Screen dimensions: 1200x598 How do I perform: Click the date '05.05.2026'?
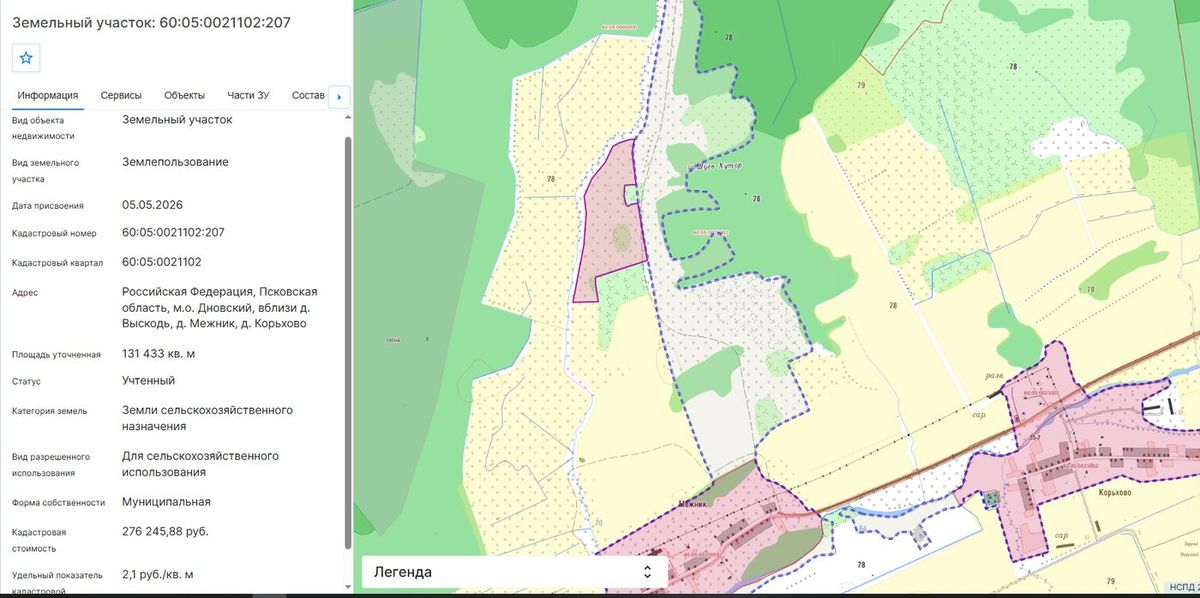pyautogui.click(x=153, y=205)
